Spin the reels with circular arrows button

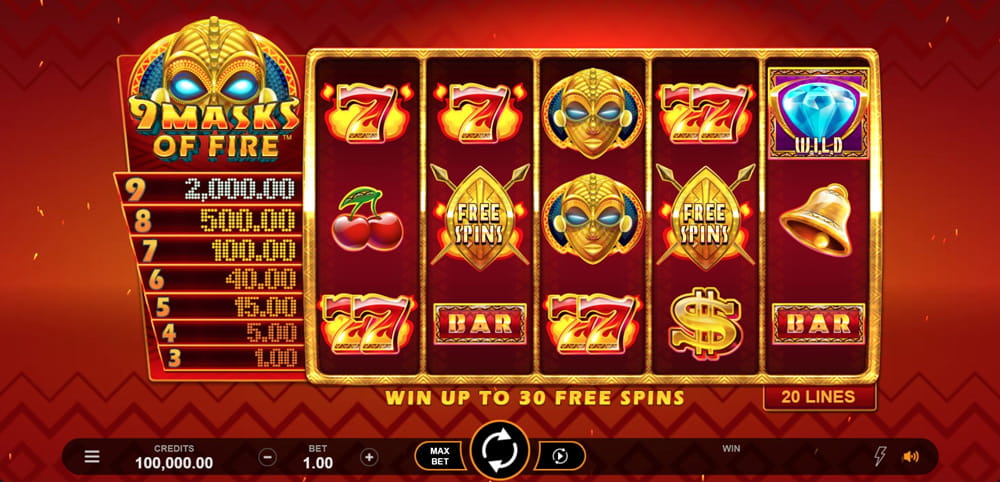(x=499, y=450)
